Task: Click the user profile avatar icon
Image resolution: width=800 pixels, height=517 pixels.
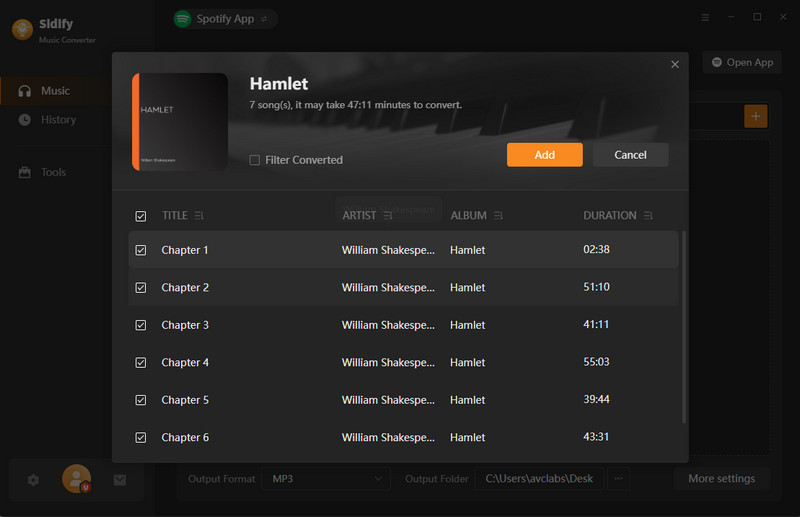Action: [77, 479]
